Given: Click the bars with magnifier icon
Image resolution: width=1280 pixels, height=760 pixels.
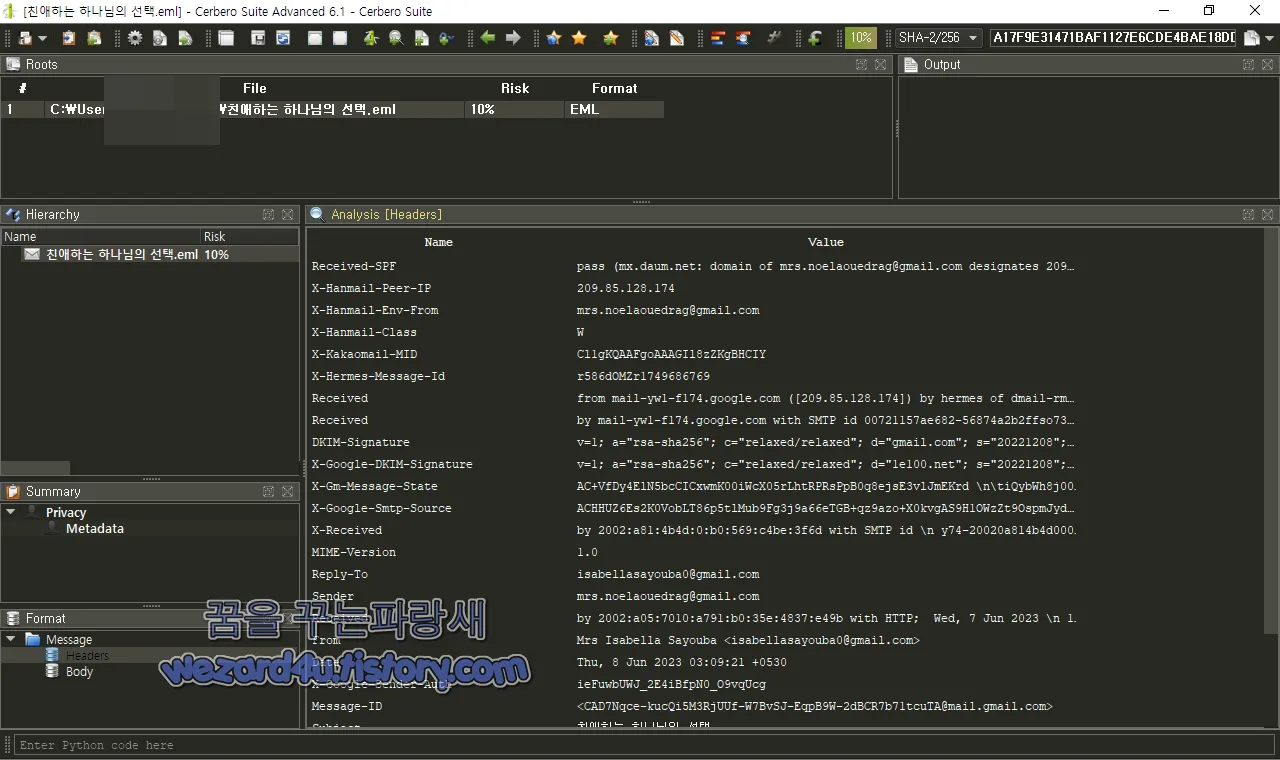Looking at the screenshot, I should pyautogui.click(x=743, y=38).
